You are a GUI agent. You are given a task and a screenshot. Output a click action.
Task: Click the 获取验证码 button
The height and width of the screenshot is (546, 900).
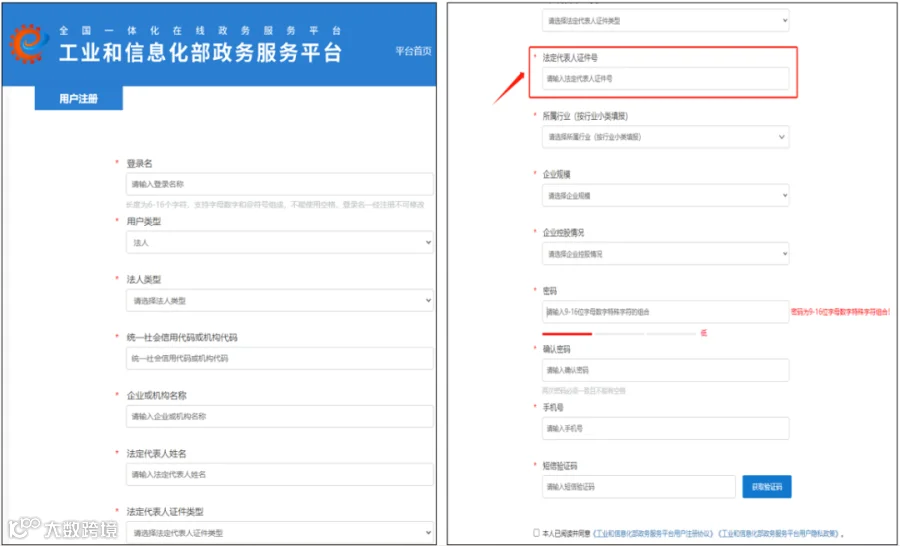[x=767, y=486]
